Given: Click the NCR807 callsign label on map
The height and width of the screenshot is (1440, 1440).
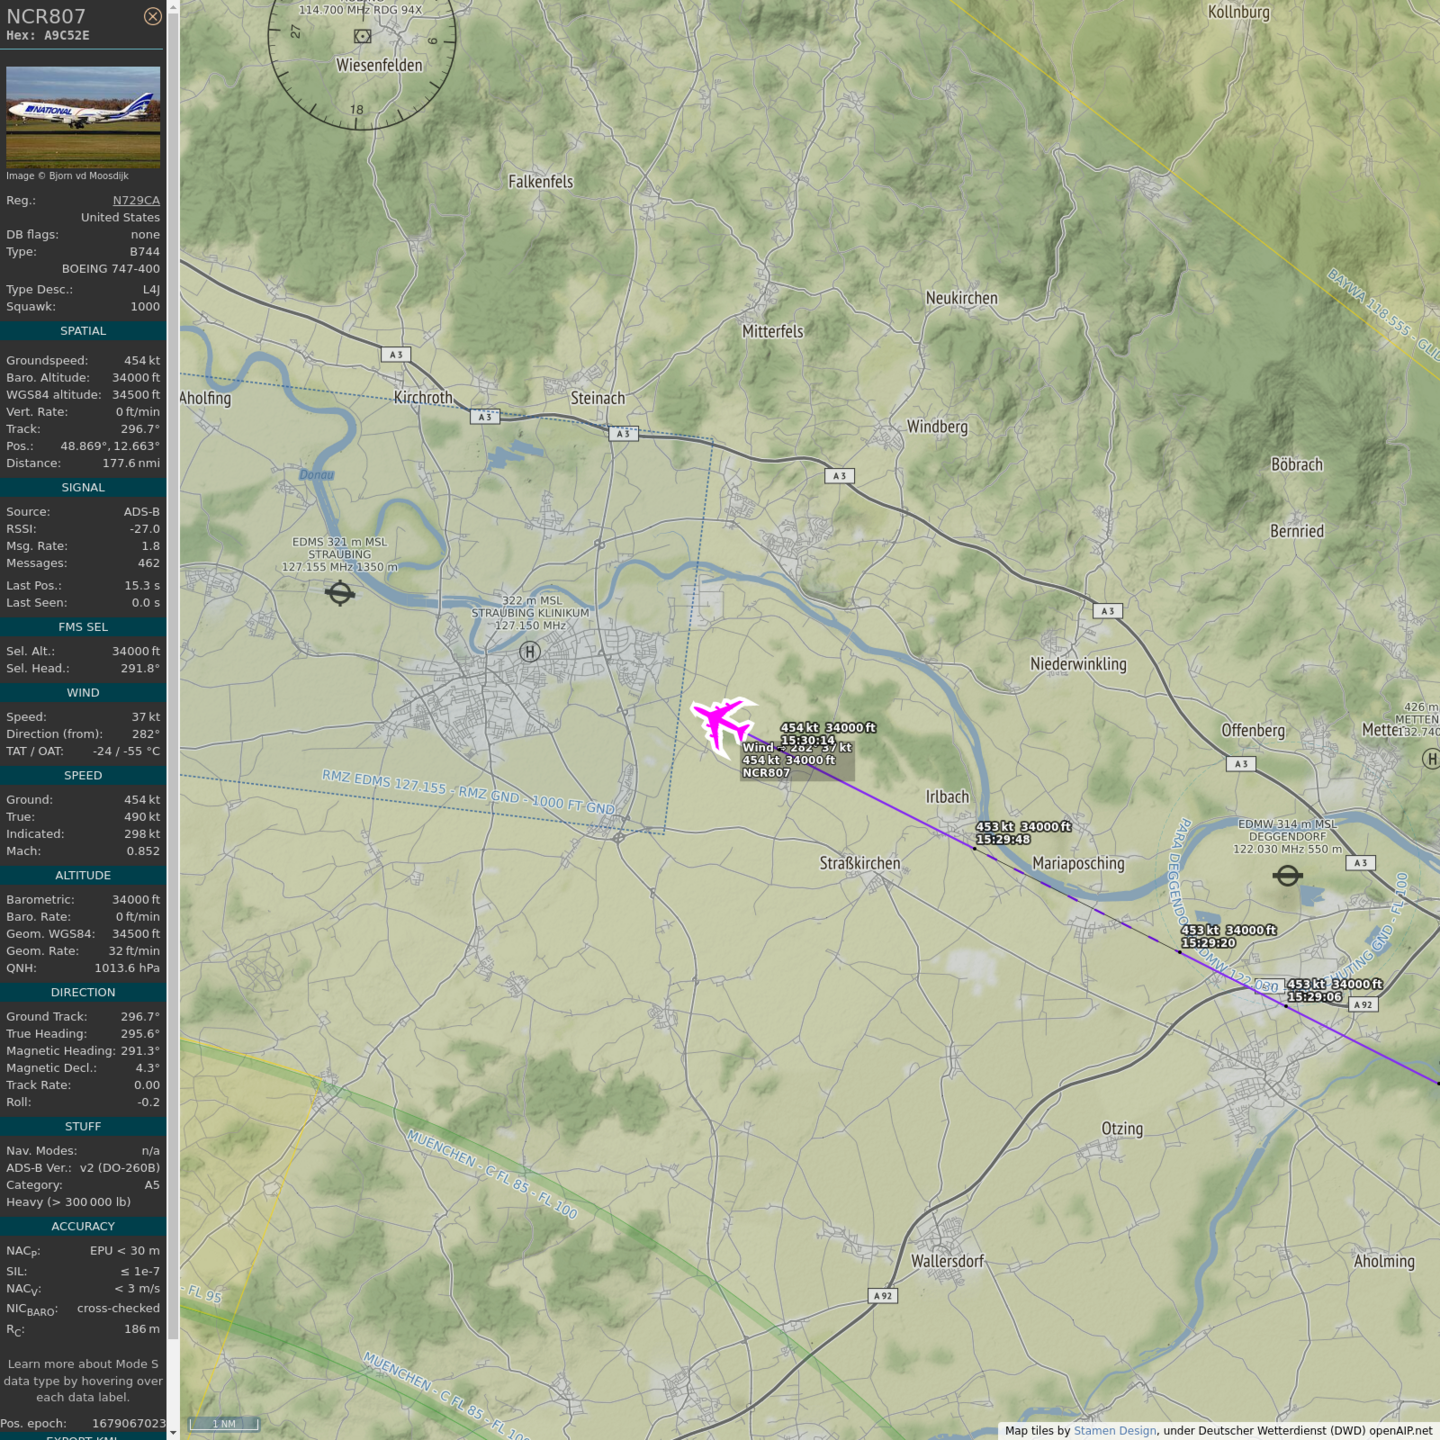Looking at the screenshot, I should click(767, 773).
